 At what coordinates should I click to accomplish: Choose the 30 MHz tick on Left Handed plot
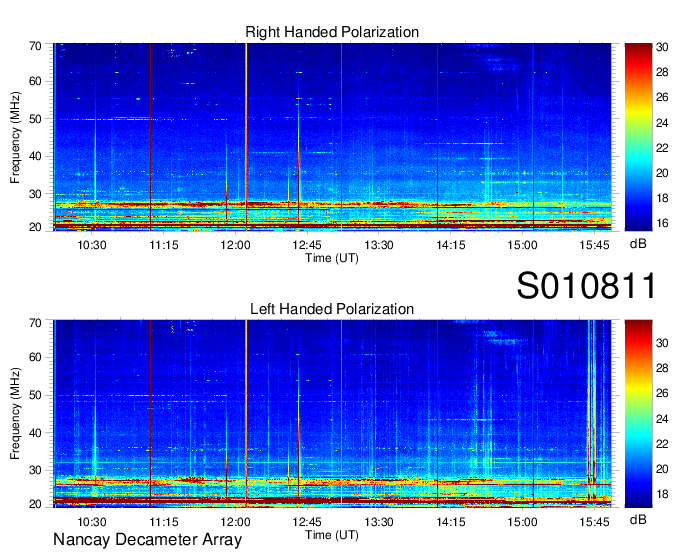pyautogui.click(x=35, y=470)
